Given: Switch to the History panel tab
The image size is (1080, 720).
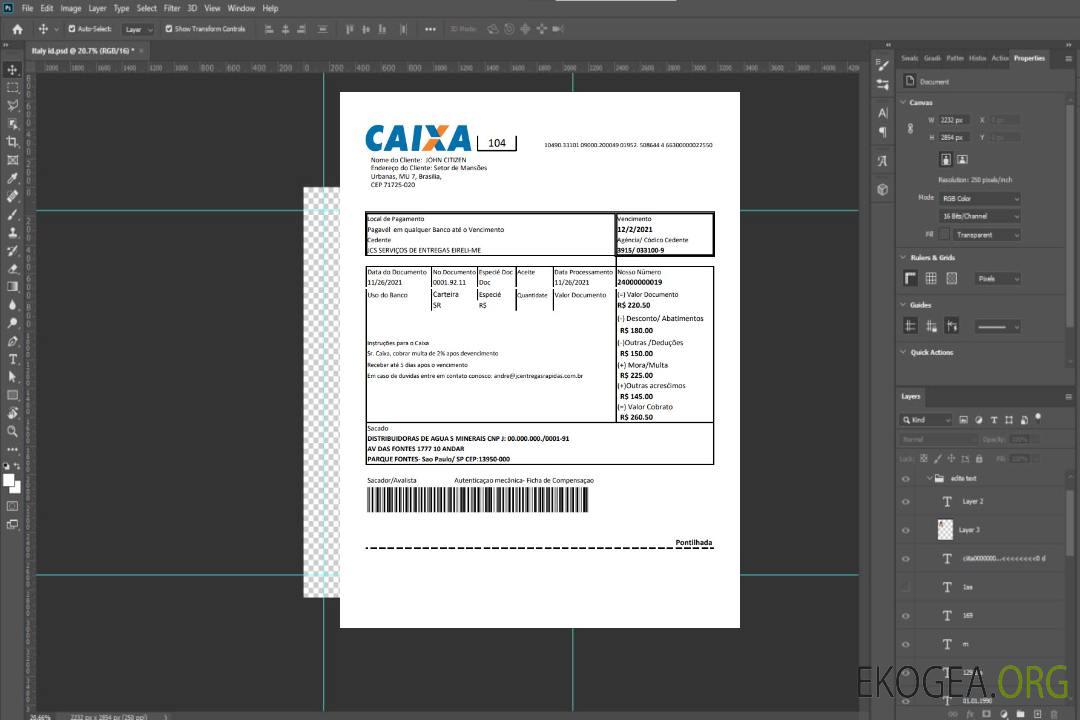Looking at the screenshot, I should click(977, 59).
